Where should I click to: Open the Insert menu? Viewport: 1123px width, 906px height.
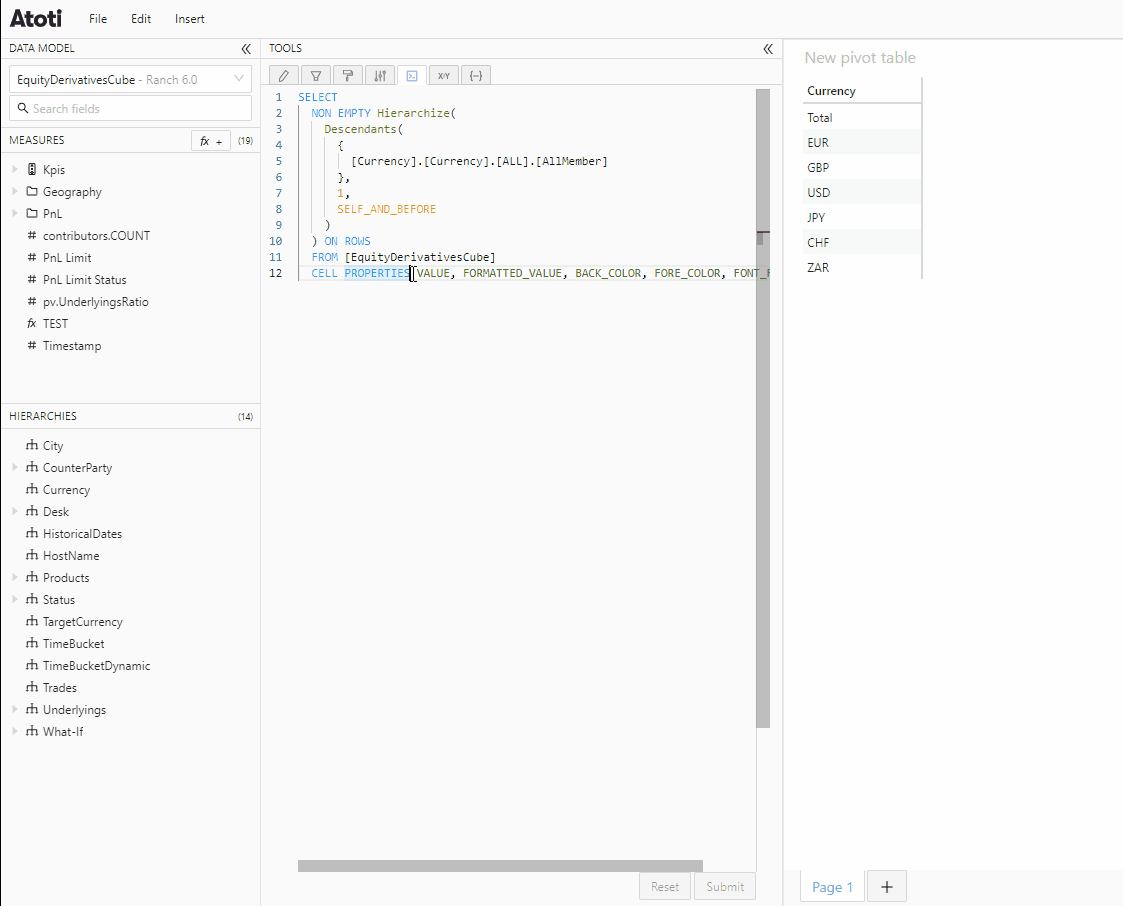pos(190,19)
